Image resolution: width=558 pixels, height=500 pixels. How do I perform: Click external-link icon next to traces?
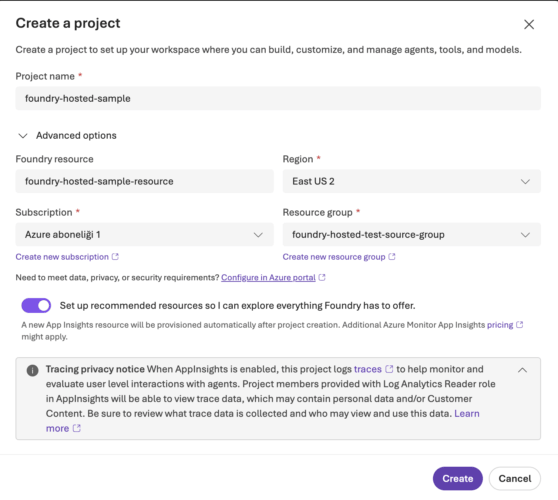coord(389,369)
